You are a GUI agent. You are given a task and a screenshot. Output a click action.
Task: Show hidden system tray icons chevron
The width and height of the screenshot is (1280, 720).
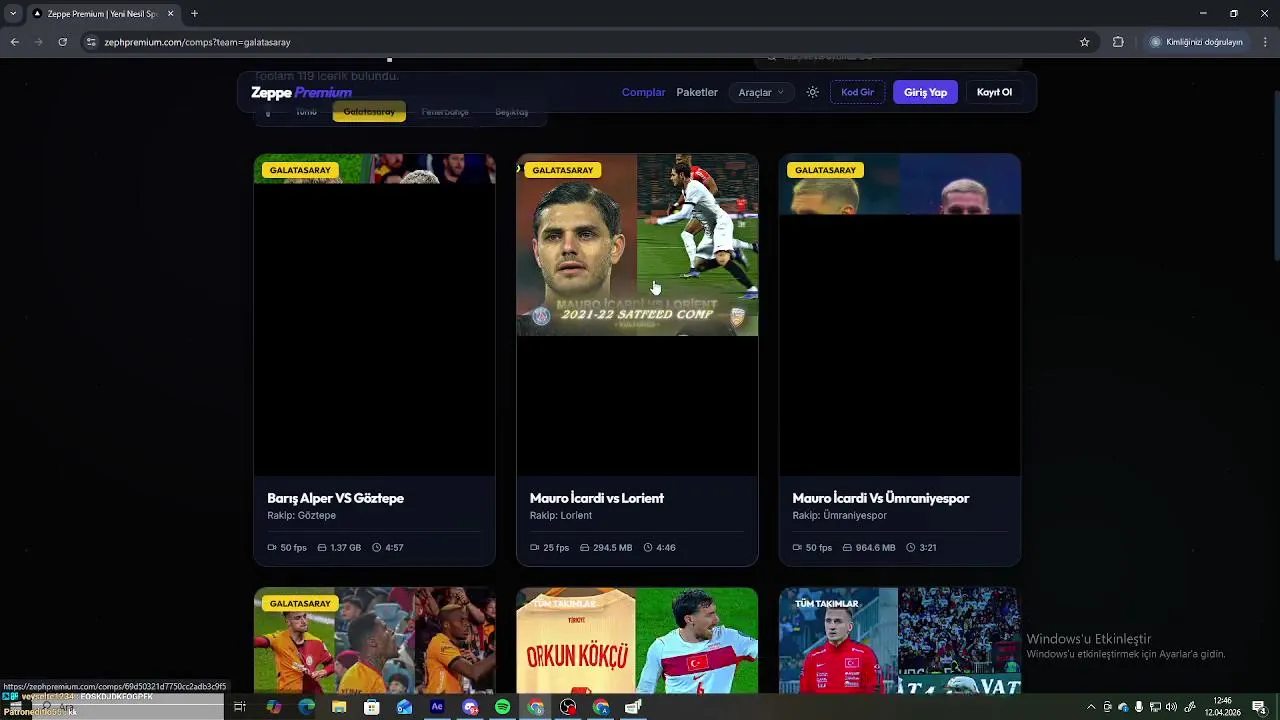(1091, 707)
